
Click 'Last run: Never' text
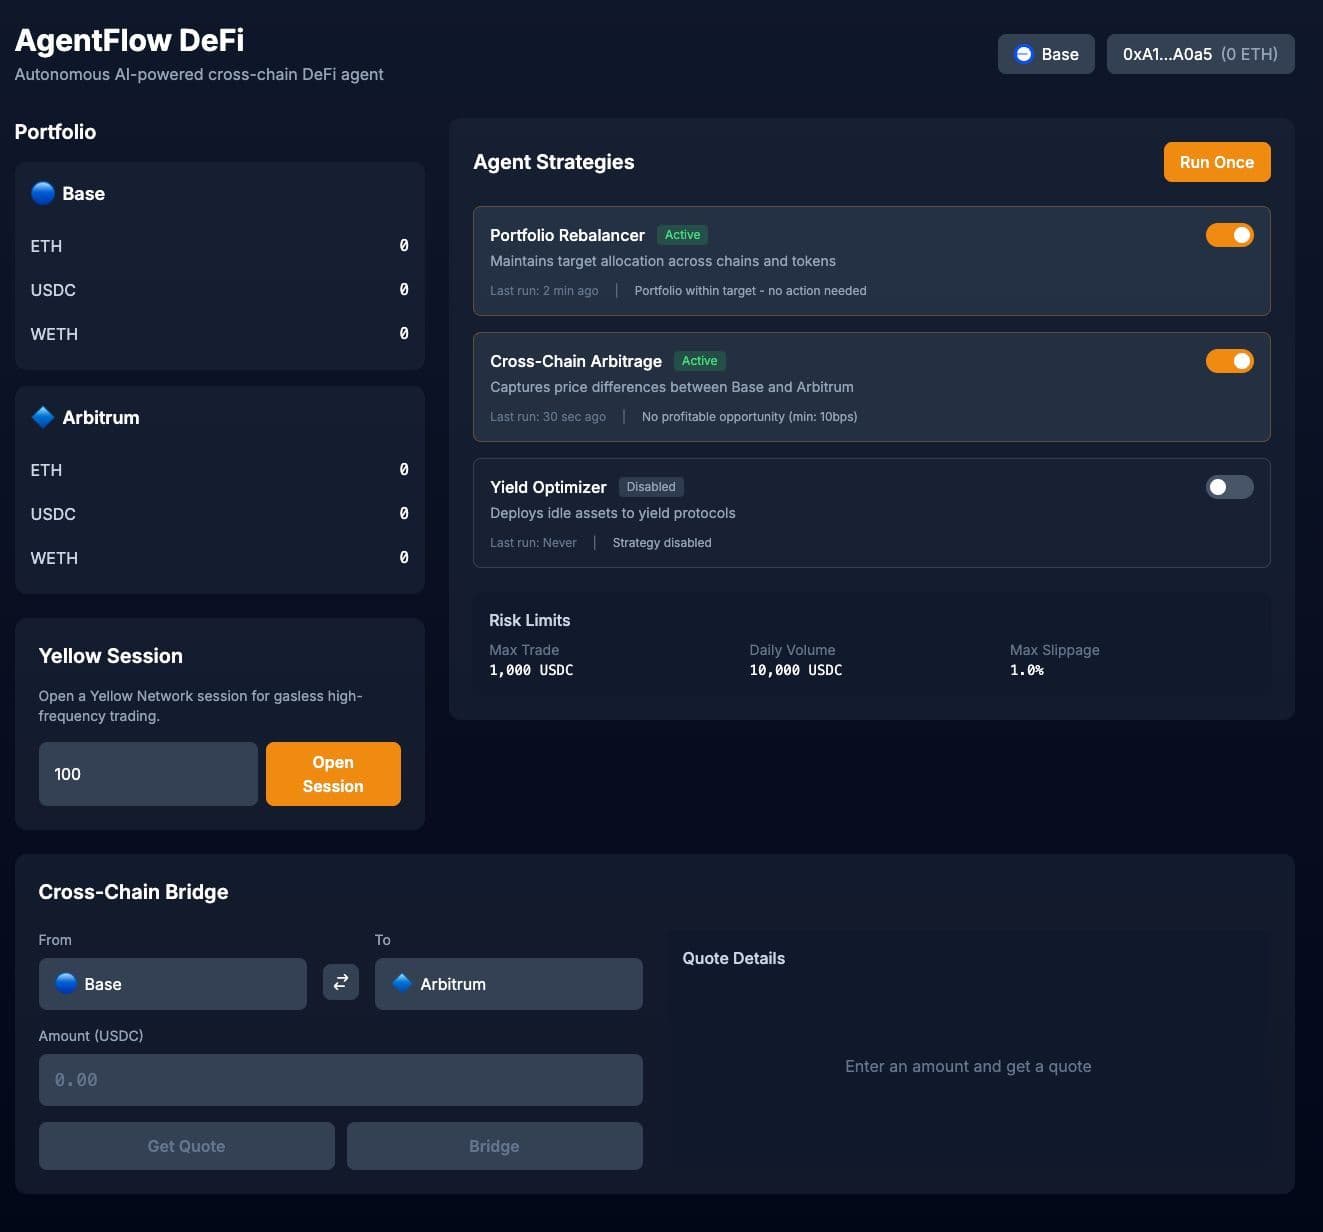click(x=533, y=543)
